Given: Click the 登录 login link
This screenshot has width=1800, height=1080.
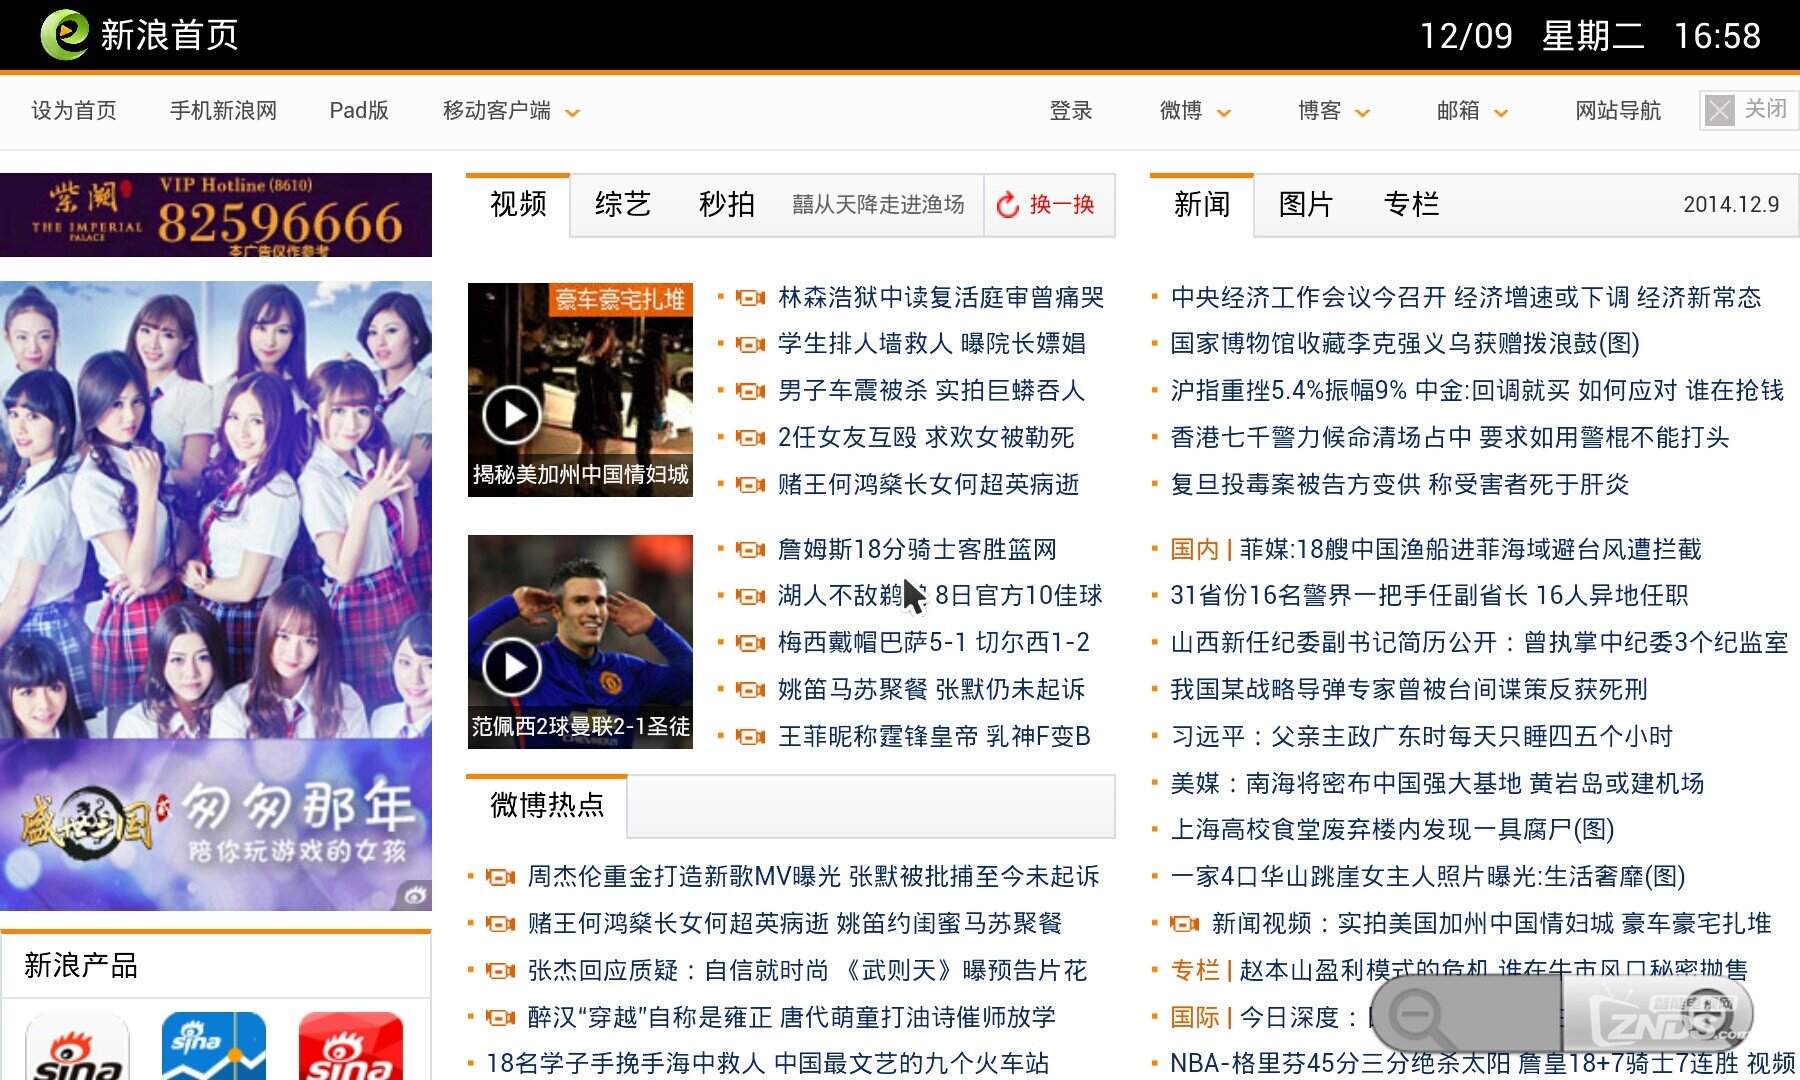Looking at the screenshot, I should (1071, 111).
